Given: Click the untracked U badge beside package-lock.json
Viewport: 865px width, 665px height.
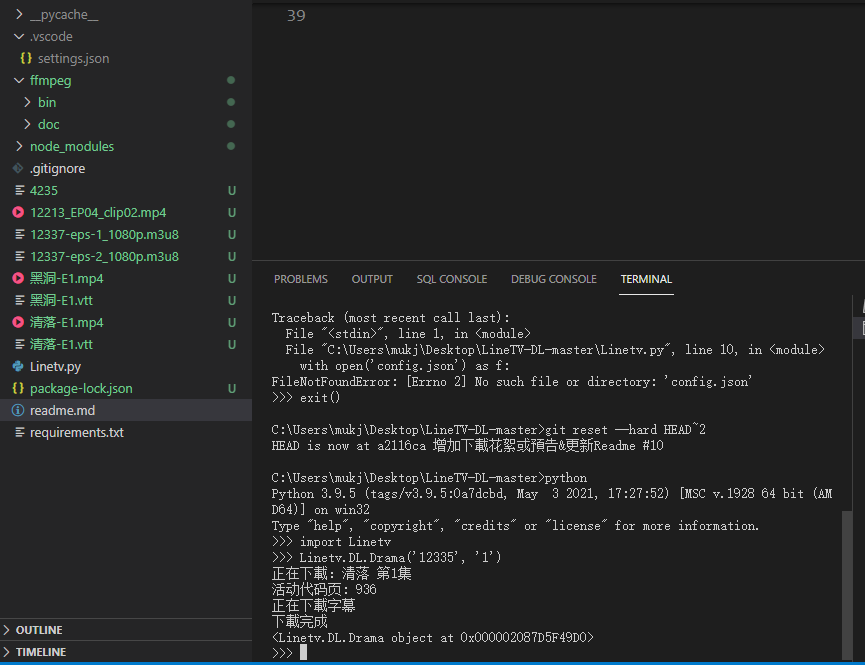Looking at the screenshot, I should 232,389.
